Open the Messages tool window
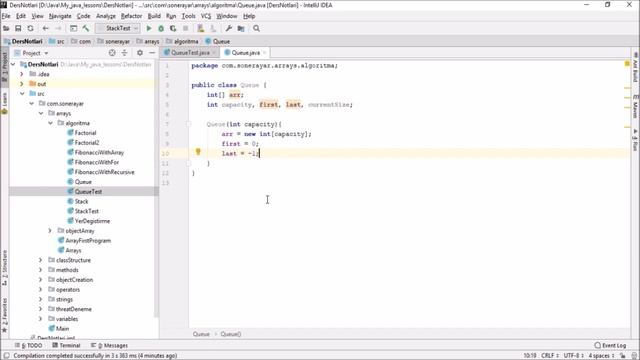Screen dimensions: 640x360 pyautogui.click(x=109, y=346)
